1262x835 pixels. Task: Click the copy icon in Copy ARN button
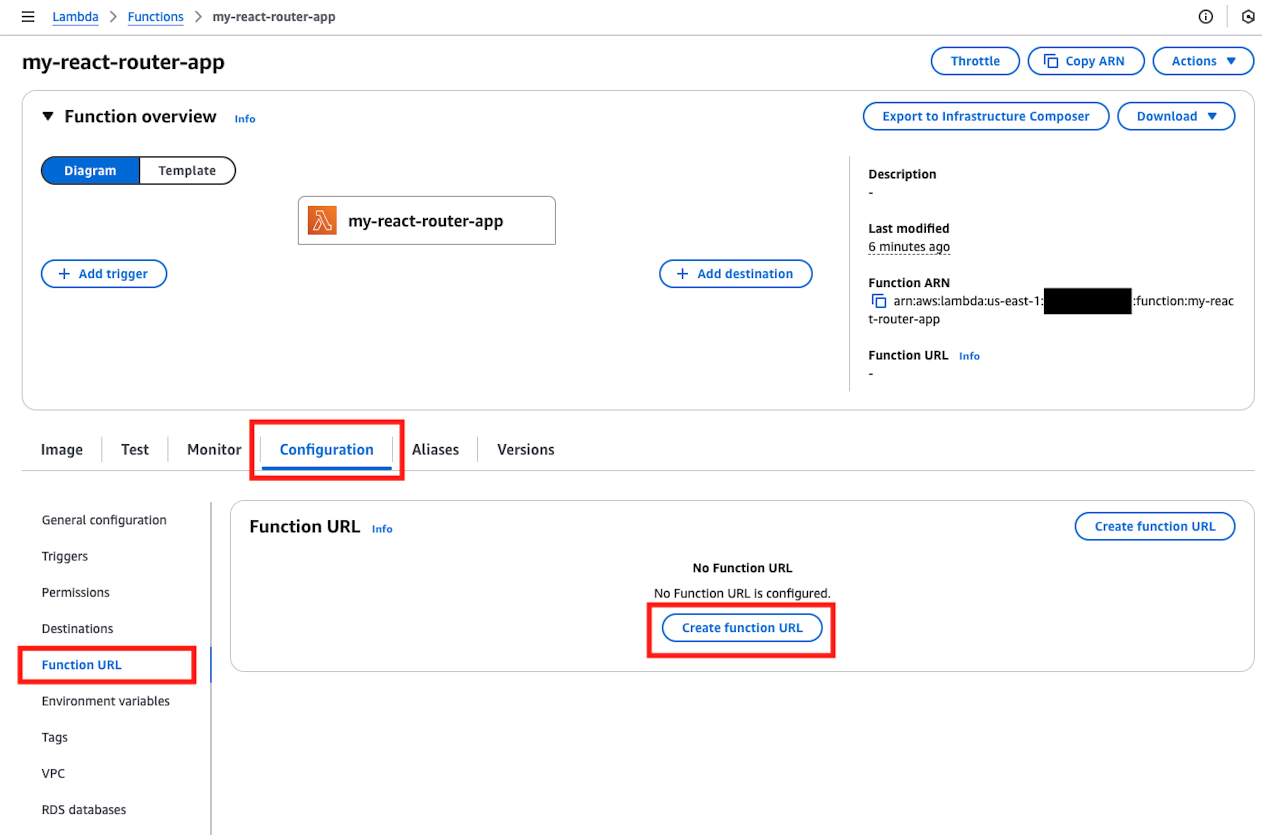(1051, 61)
